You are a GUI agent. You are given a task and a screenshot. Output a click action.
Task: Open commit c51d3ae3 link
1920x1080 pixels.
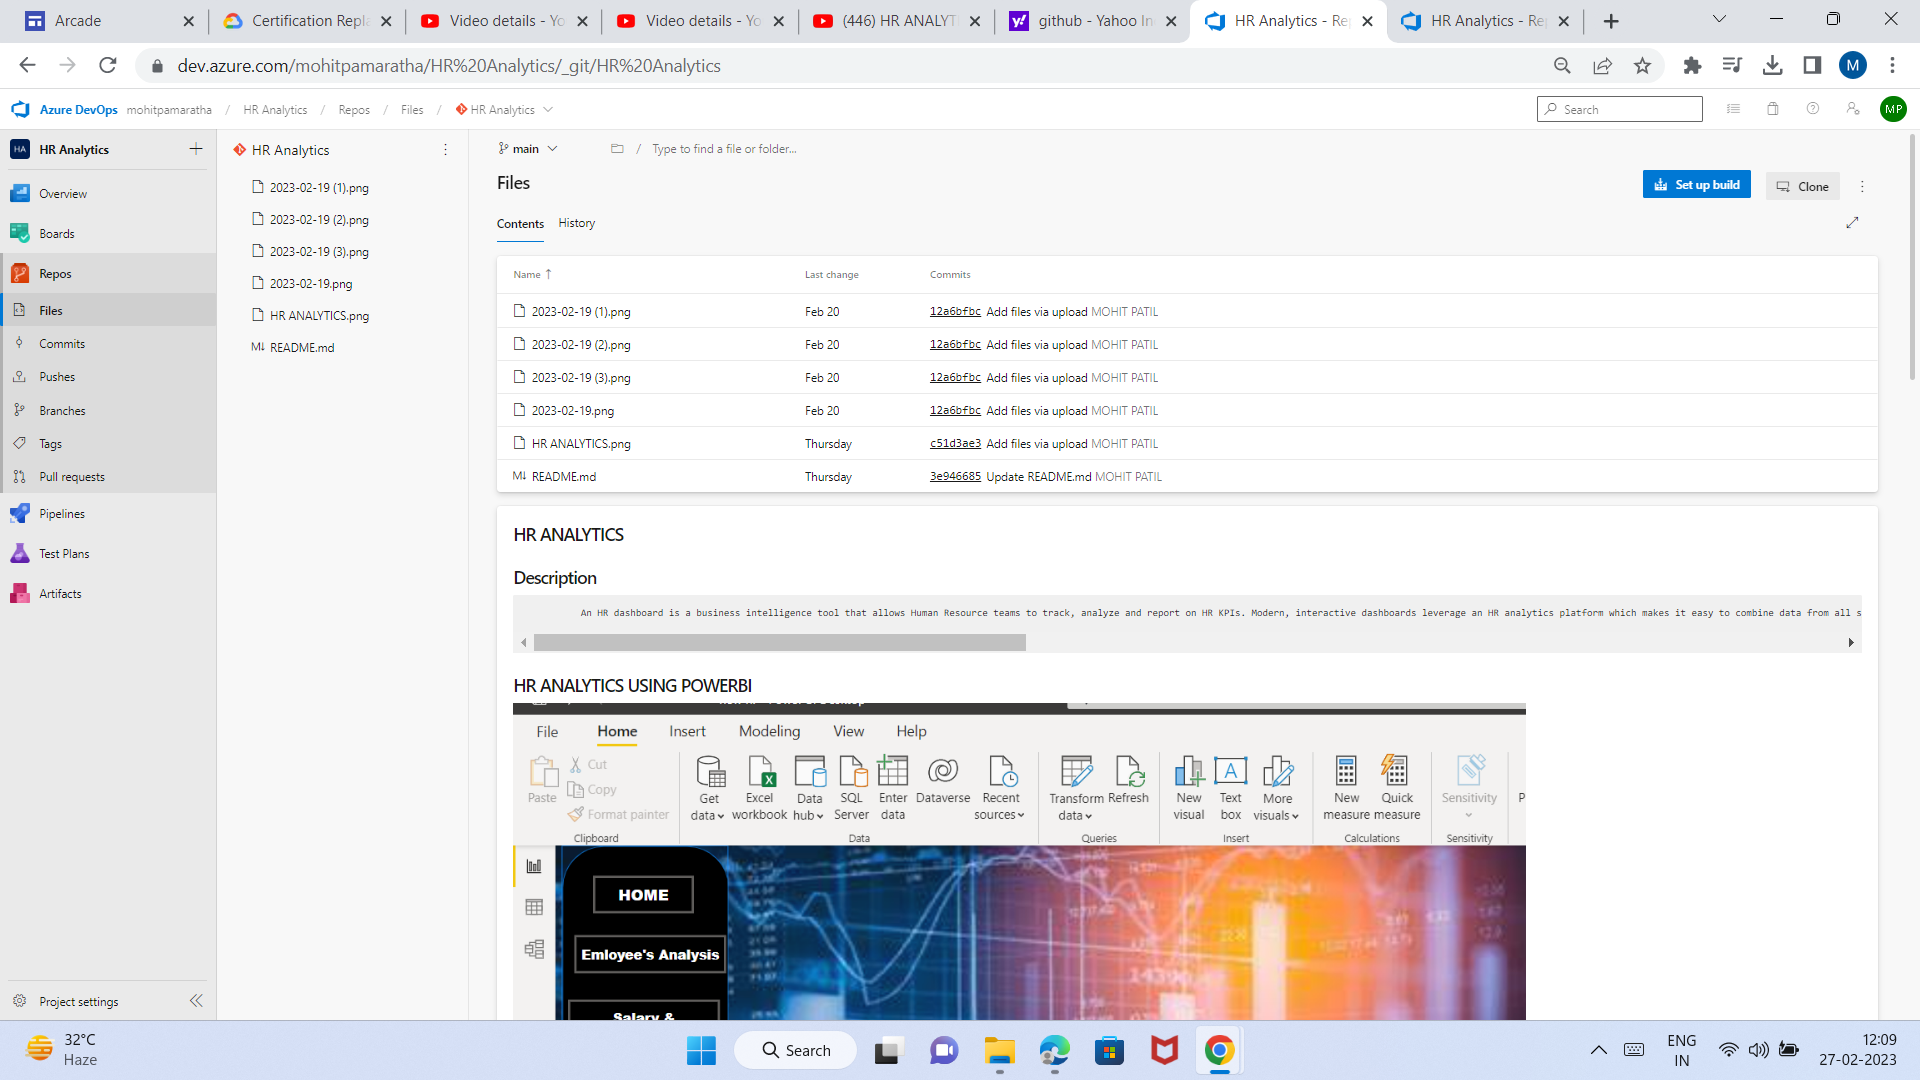coord(955,444)
